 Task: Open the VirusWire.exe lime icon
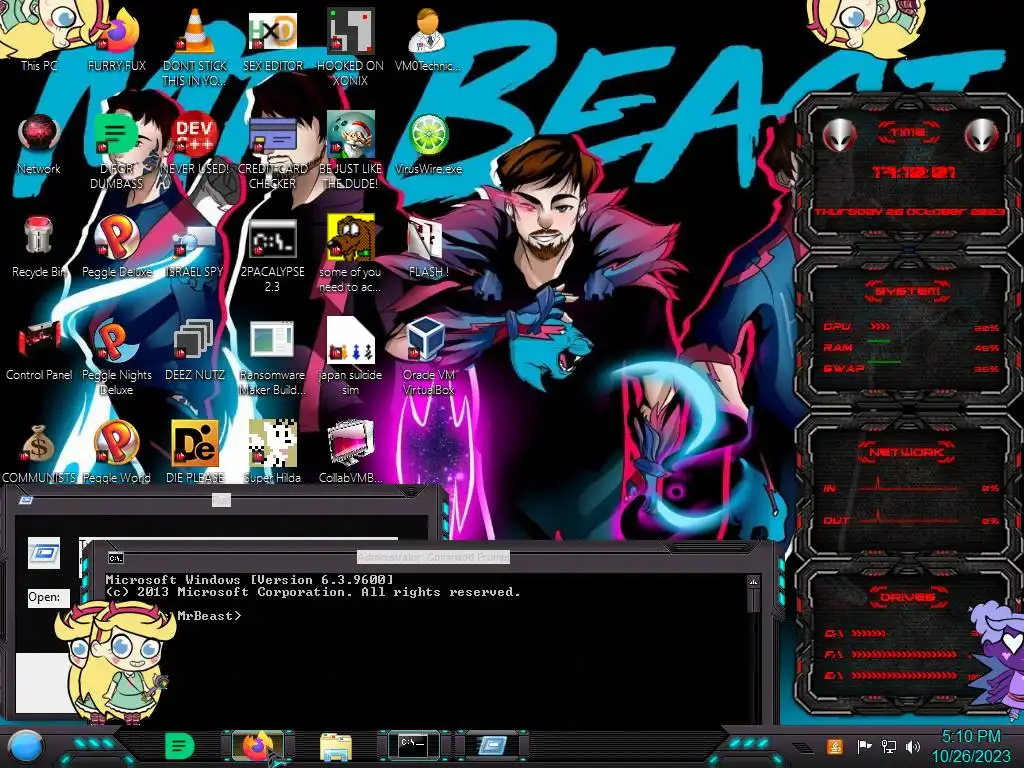(x=428, y=144)
